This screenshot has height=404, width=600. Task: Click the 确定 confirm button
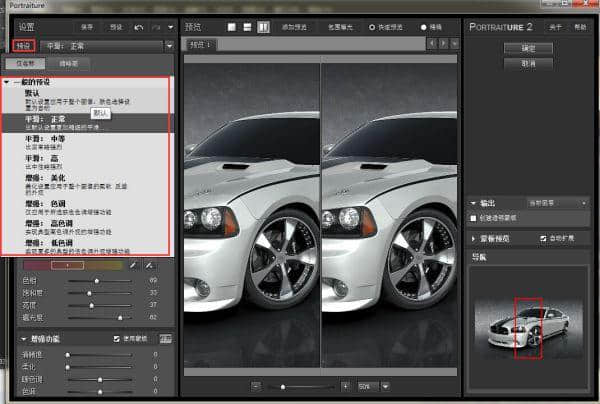529,47
